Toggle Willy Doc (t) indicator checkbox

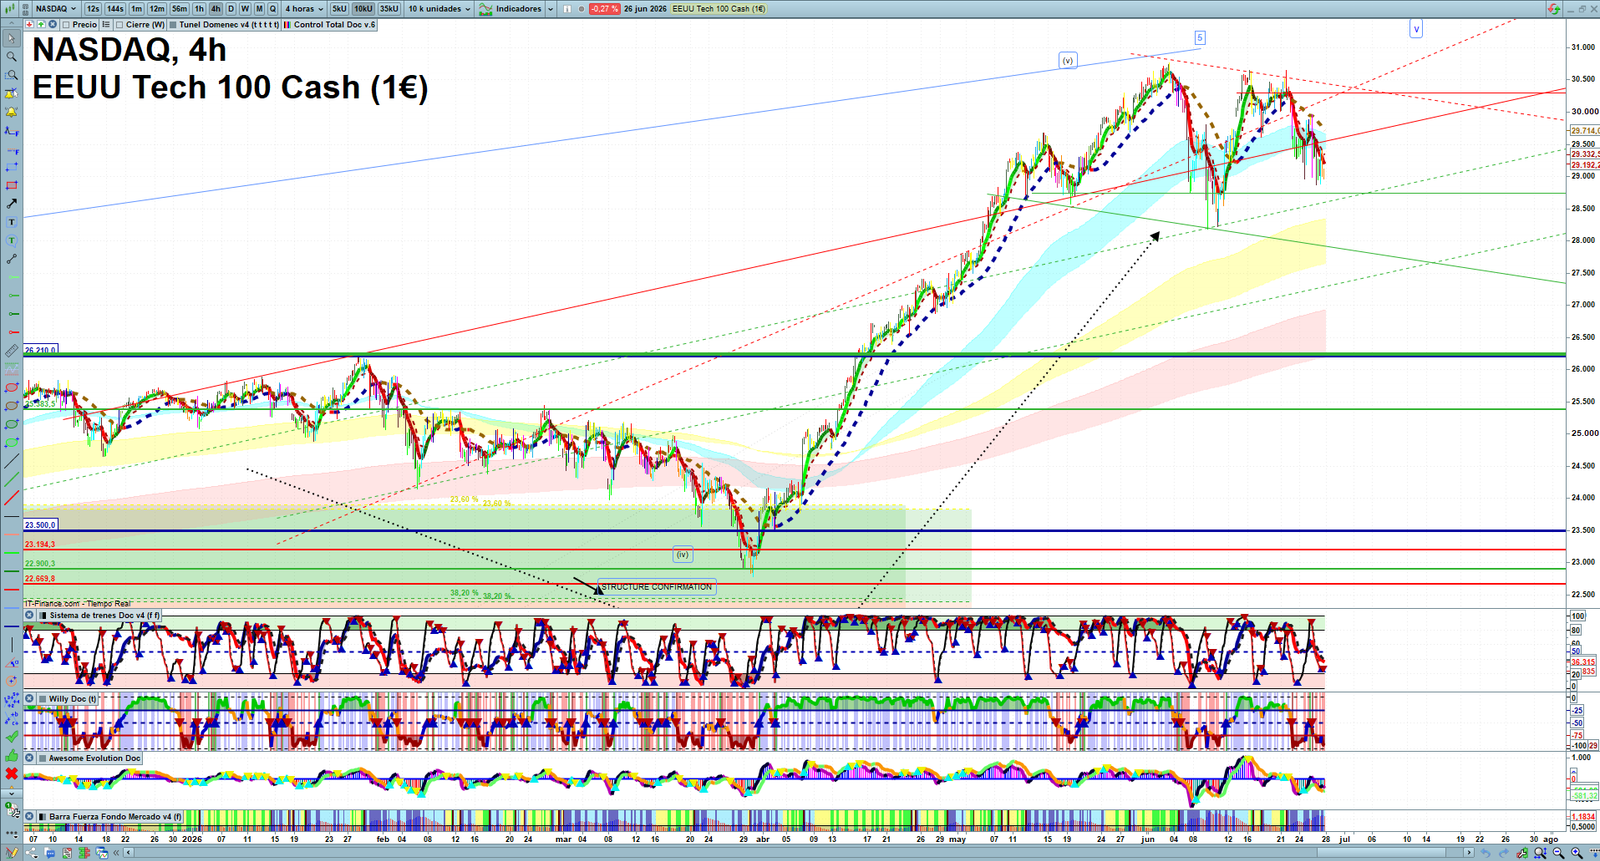coord(43,699)
